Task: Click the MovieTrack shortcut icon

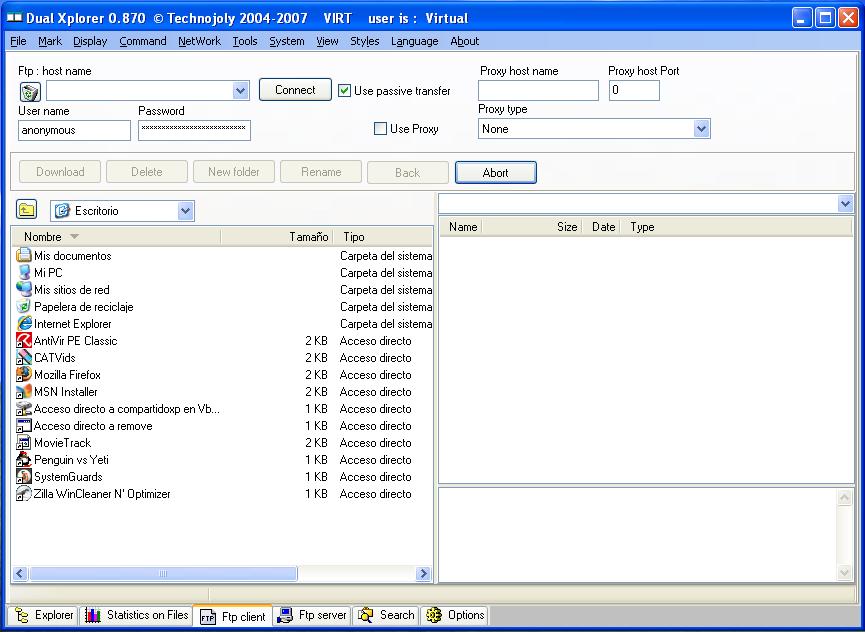Action: 24,443
